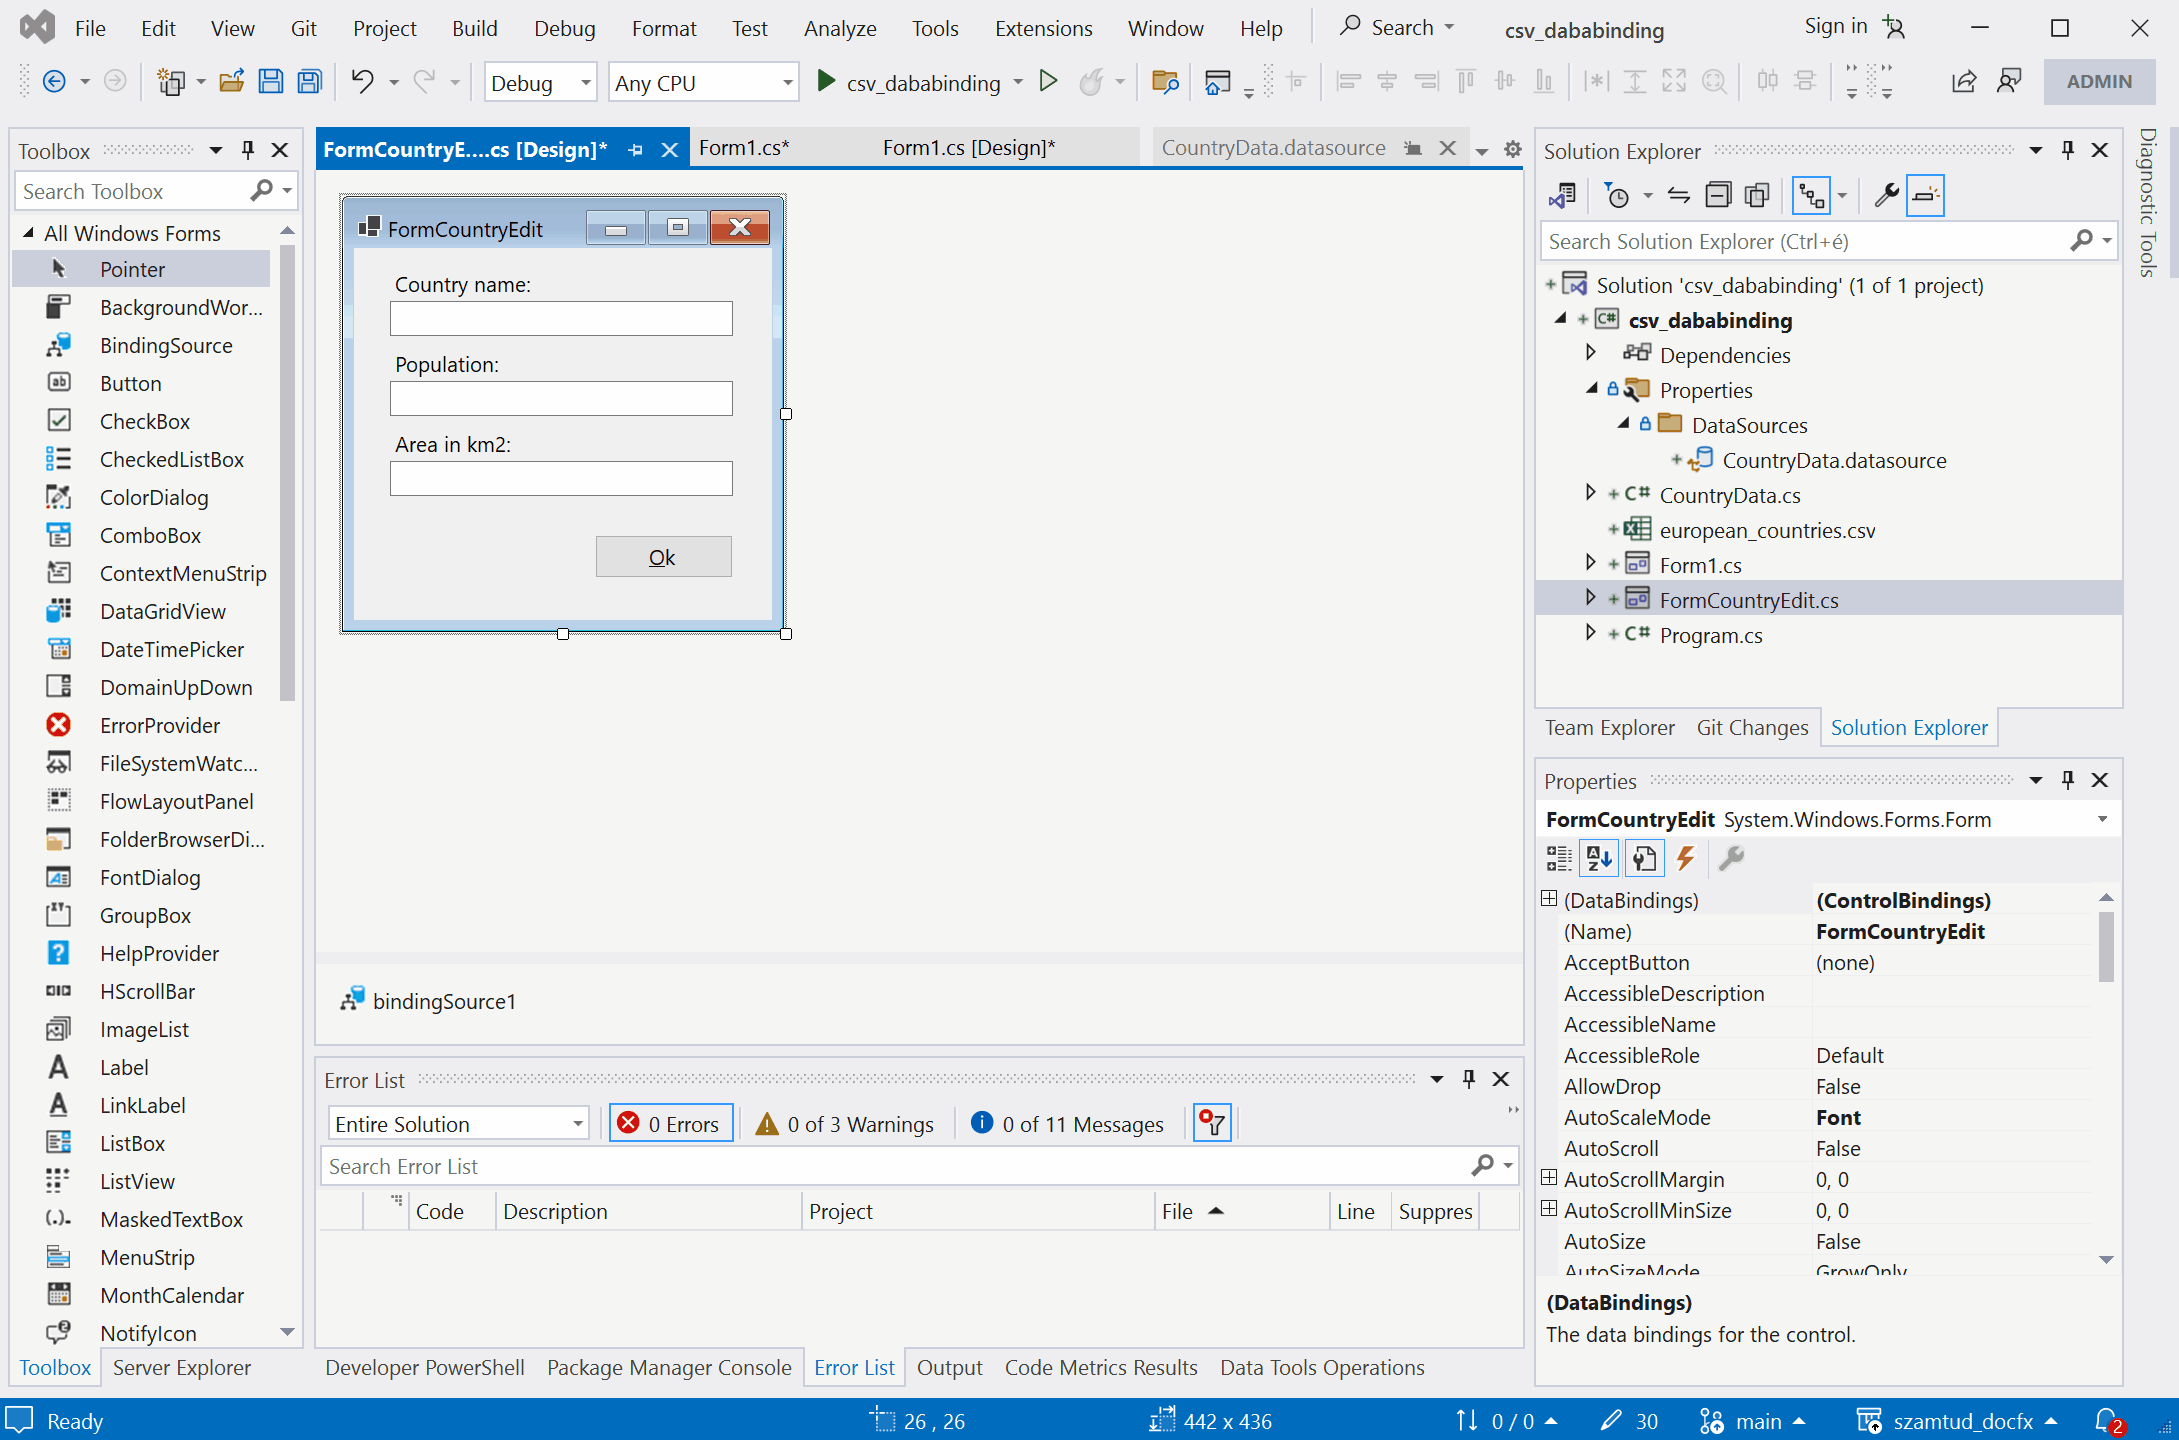Click the Save All toolbar icon
The height and width of the screenshot is (1440, 2179).
point(310,82)
